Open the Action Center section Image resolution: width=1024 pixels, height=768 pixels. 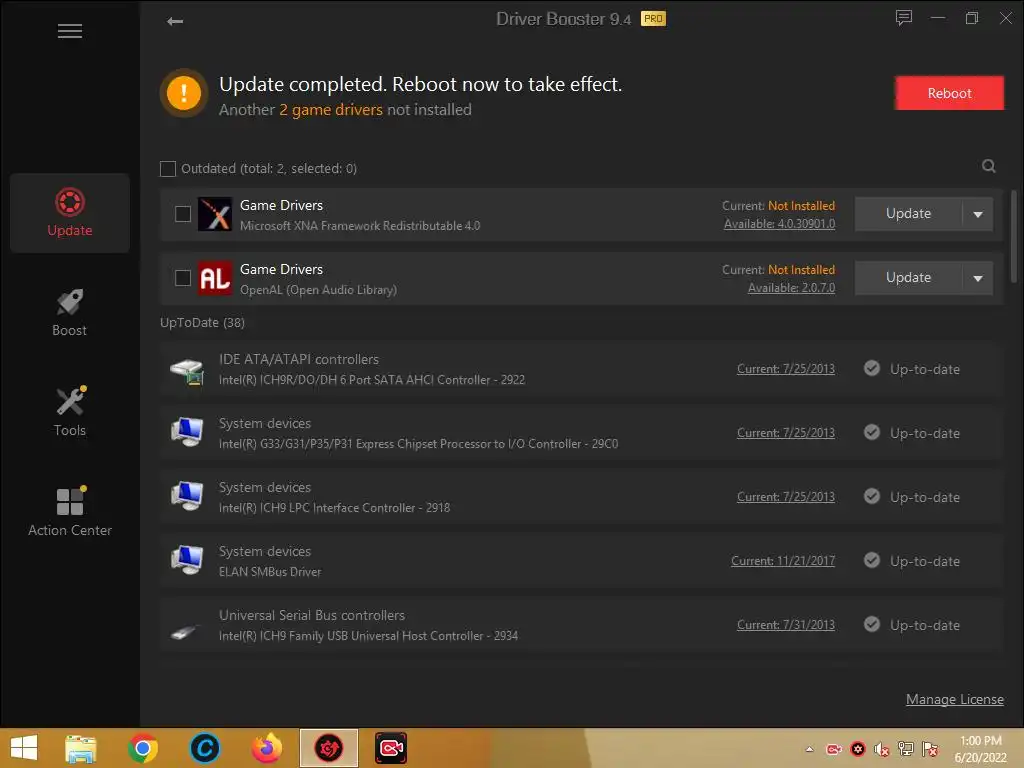(x=70, y=512)
